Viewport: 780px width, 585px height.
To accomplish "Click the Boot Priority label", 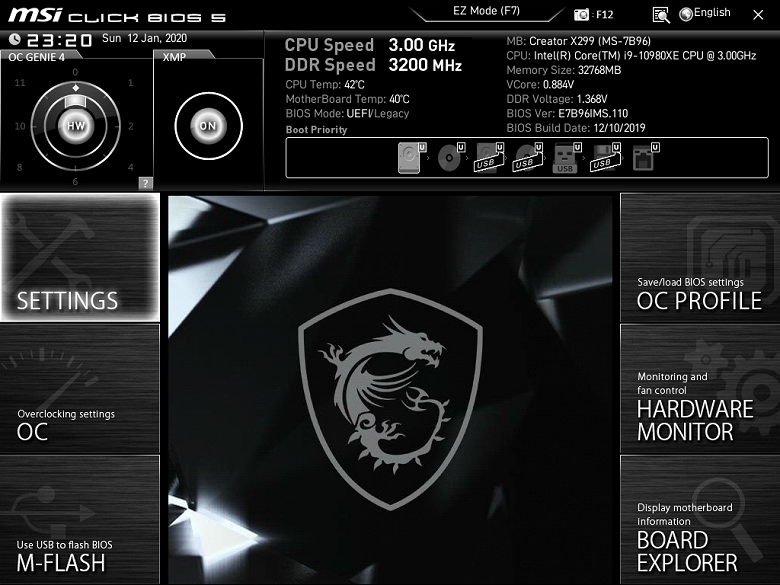I will point(316,130).
